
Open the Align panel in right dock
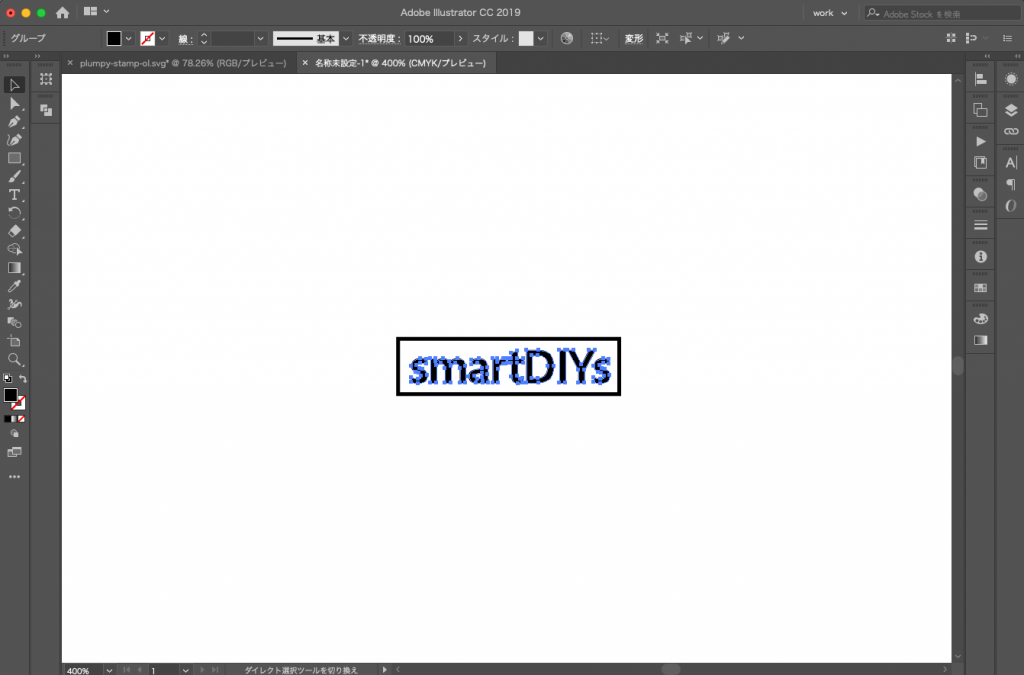(x=980, y=79)
